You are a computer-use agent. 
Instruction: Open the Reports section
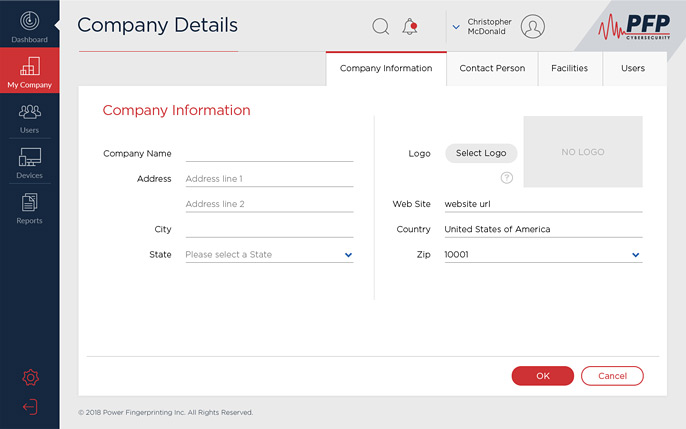29,209
